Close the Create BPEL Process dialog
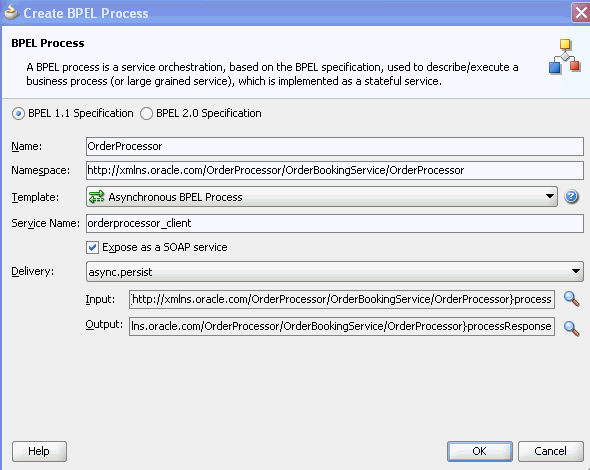The width and height of the screenshot is (590, 470). click(581, 12)
